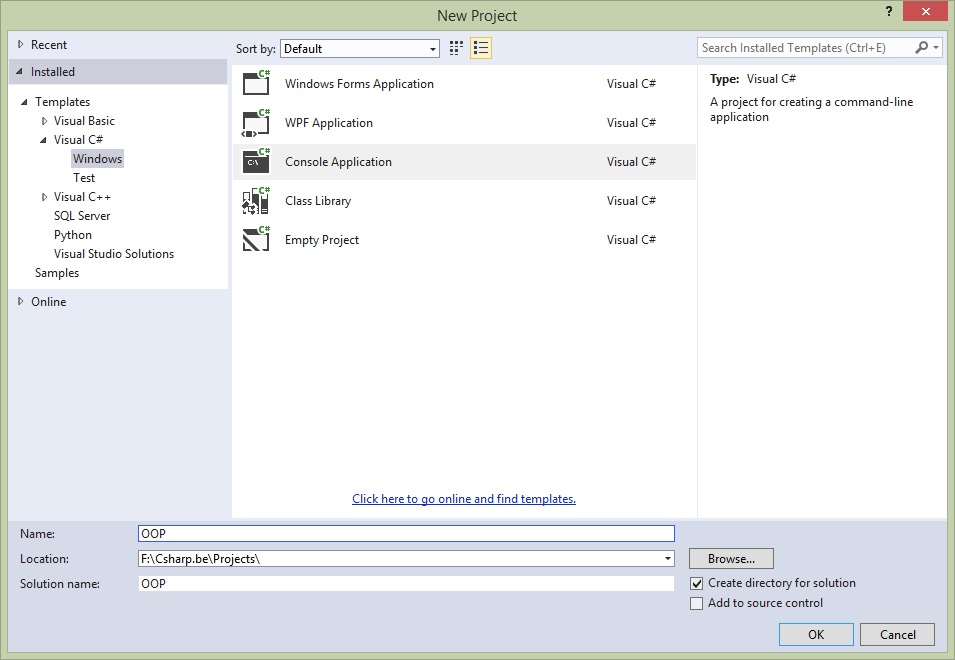
Task: Select the Python template category
Action: pyautogui.click(x=72, y=234)
